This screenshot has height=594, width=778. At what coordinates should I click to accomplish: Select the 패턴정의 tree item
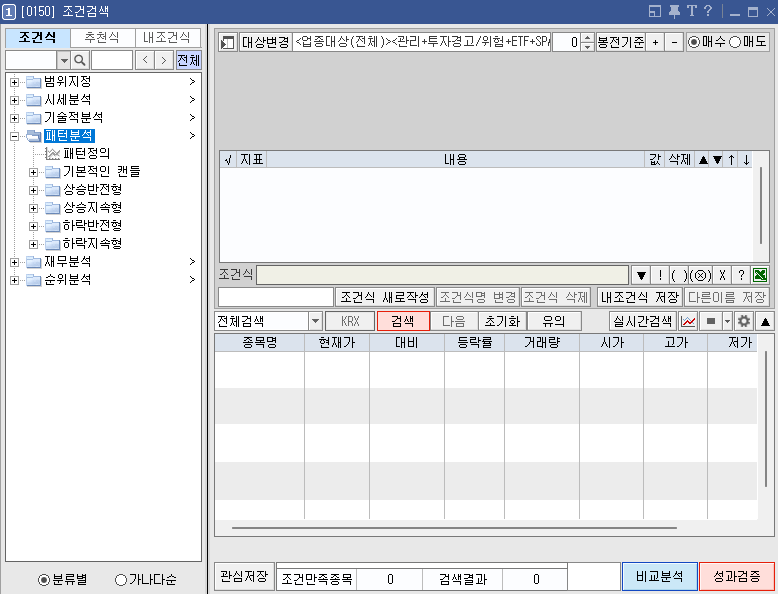point(86,153)
